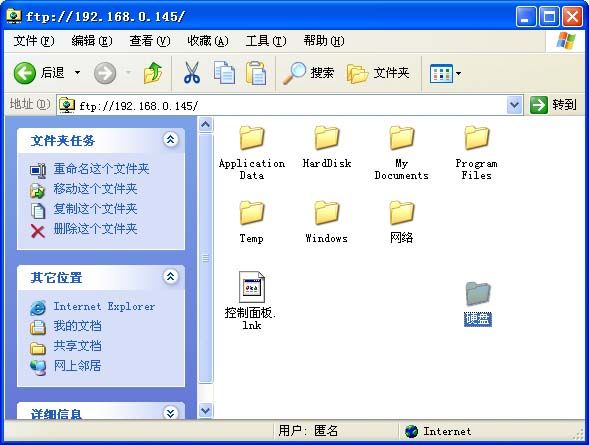Screen dimensions: 589x445
Task: Open 我的文档 in other places
Action: point(77,326)
